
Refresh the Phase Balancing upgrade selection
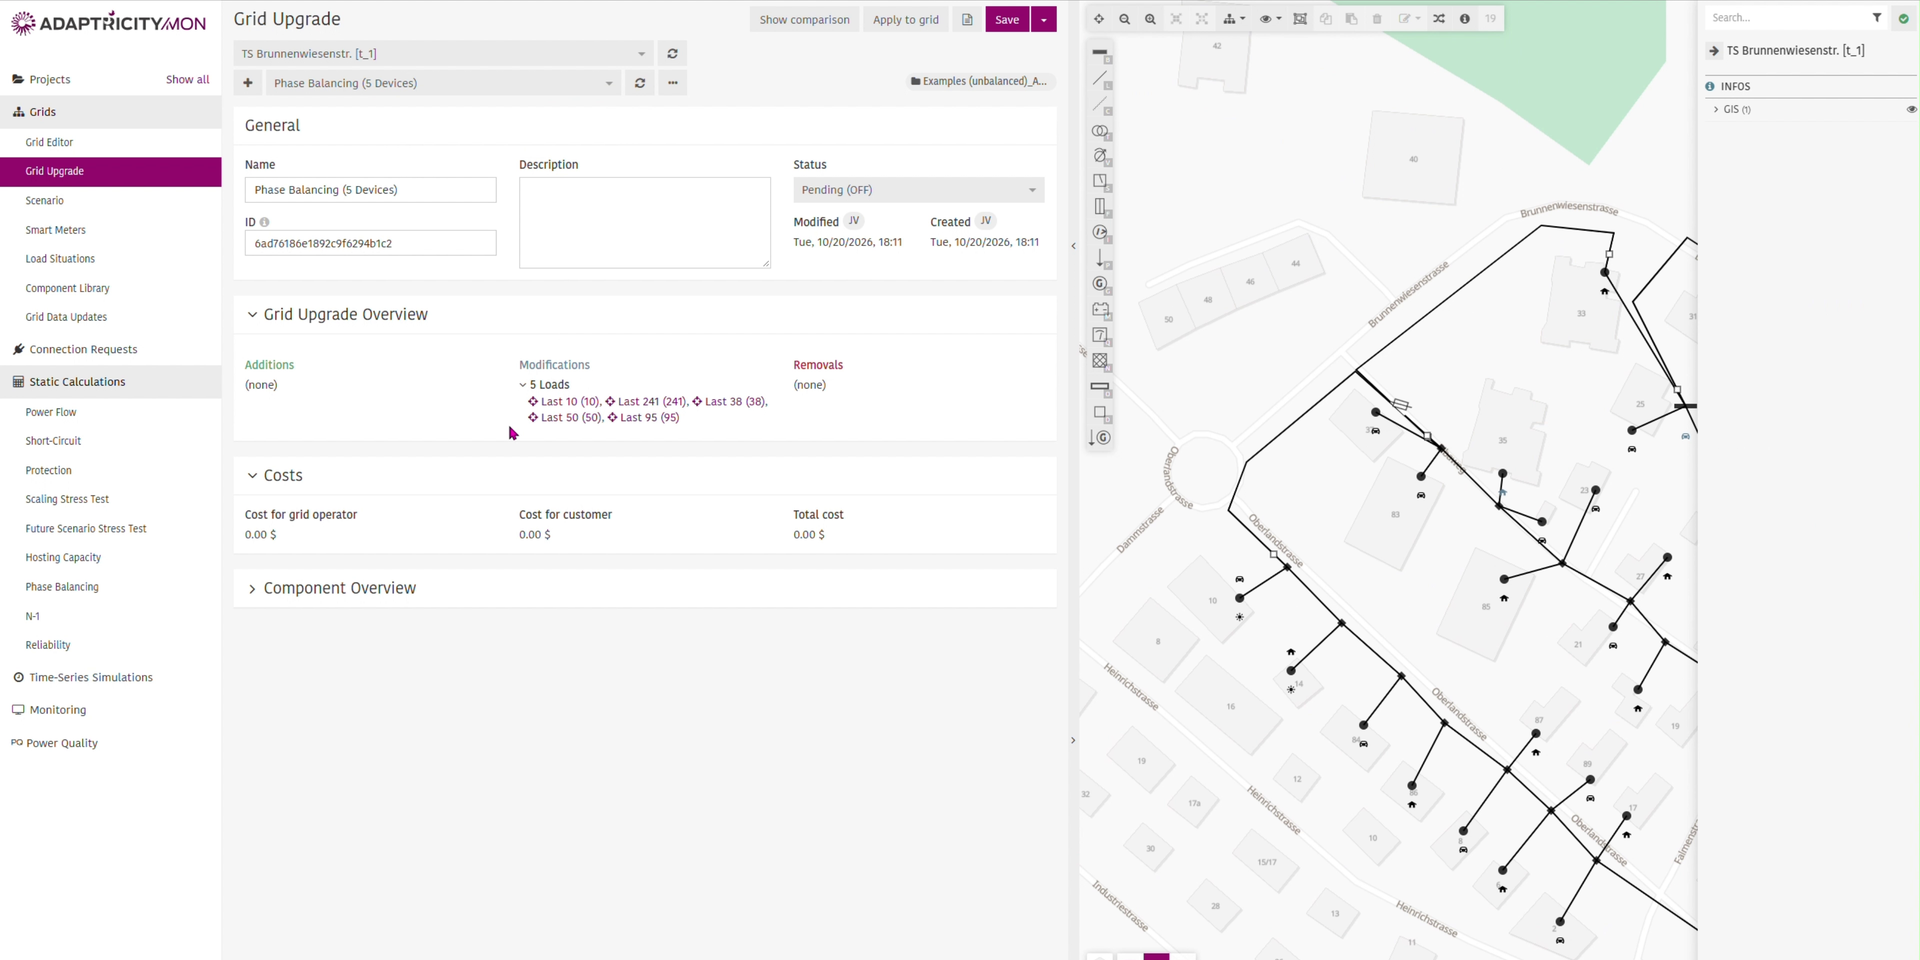click(x=640, y=83)
